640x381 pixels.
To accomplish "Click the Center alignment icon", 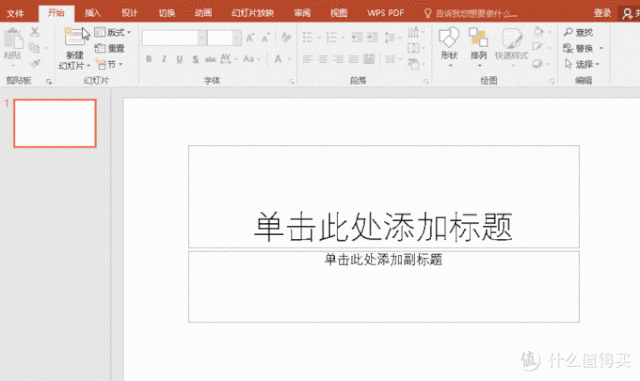I will (x=323, y=60).
